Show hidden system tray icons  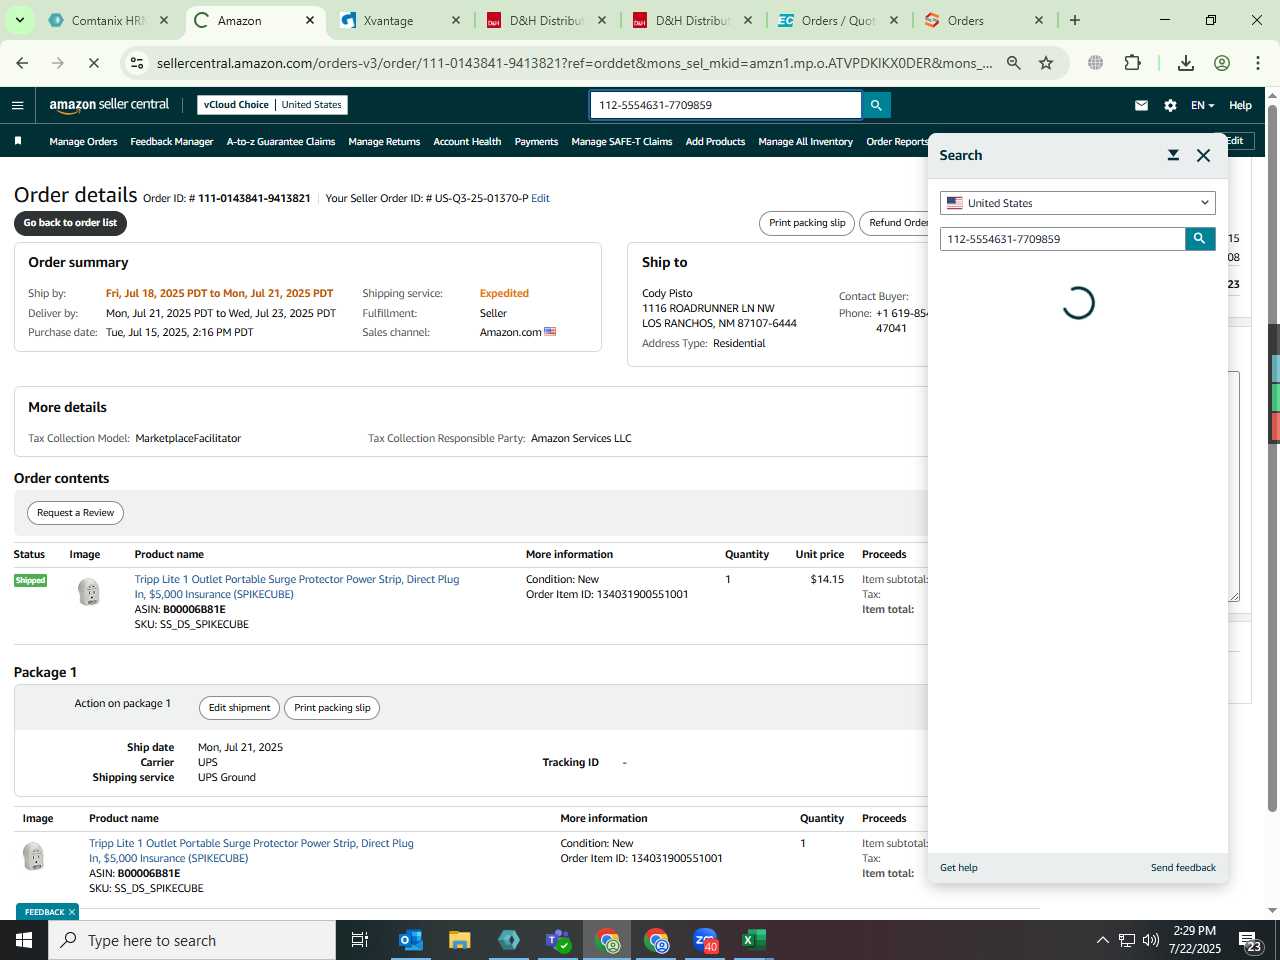[x=1102, y=940]
